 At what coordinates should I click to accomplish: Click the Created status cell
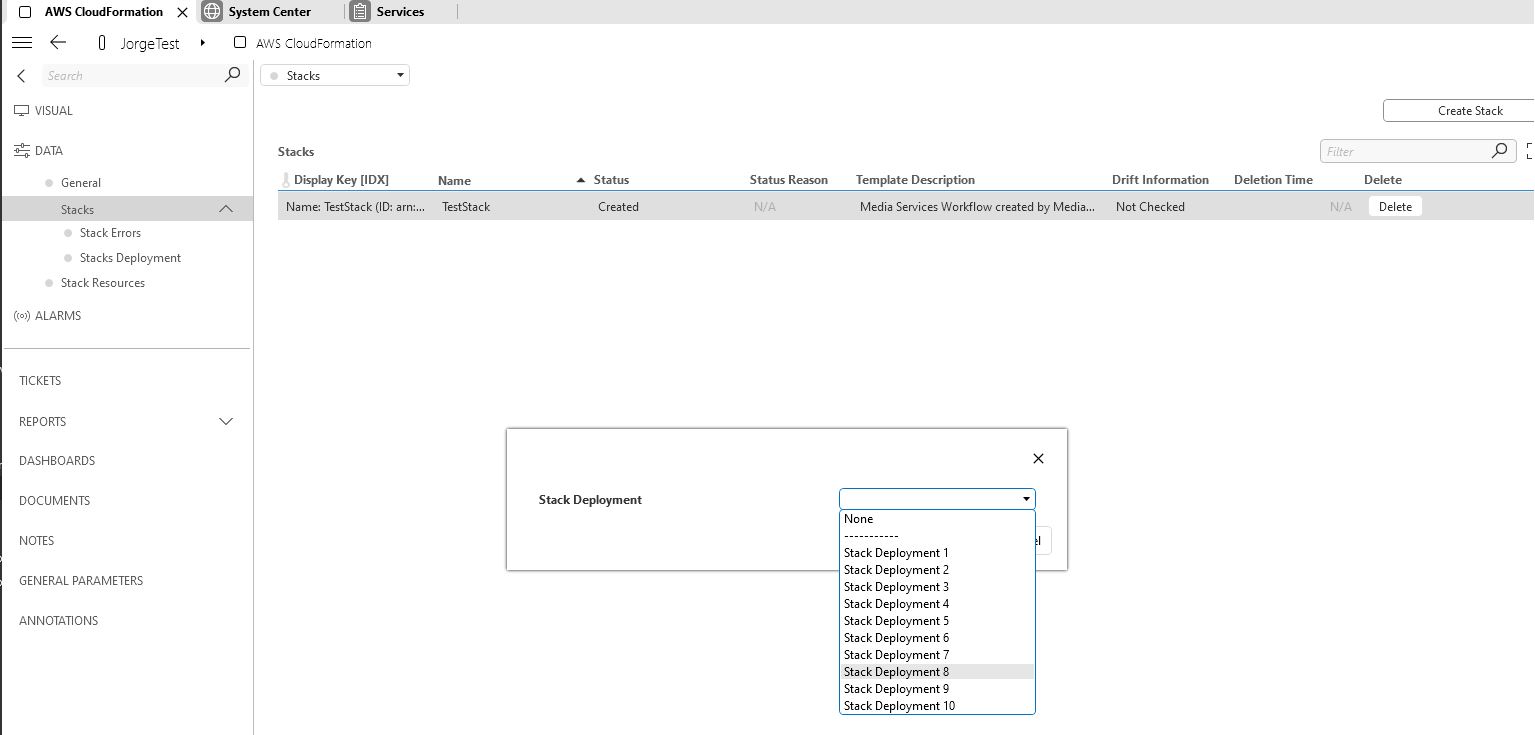click(x=618, y=207)
